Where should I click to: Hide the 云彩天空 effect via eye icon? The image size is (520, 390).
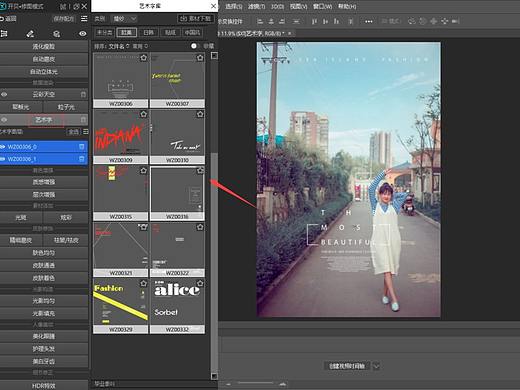pyautogui.click(x=4, y=95)
